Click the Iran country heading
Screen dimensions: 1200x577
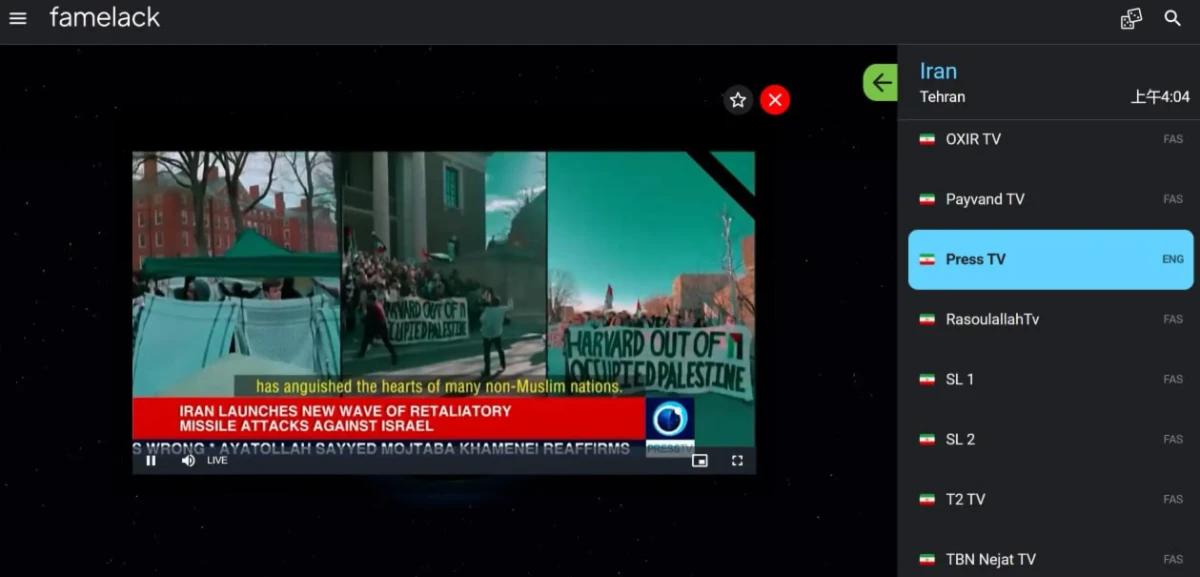click(x=938, y=71)
